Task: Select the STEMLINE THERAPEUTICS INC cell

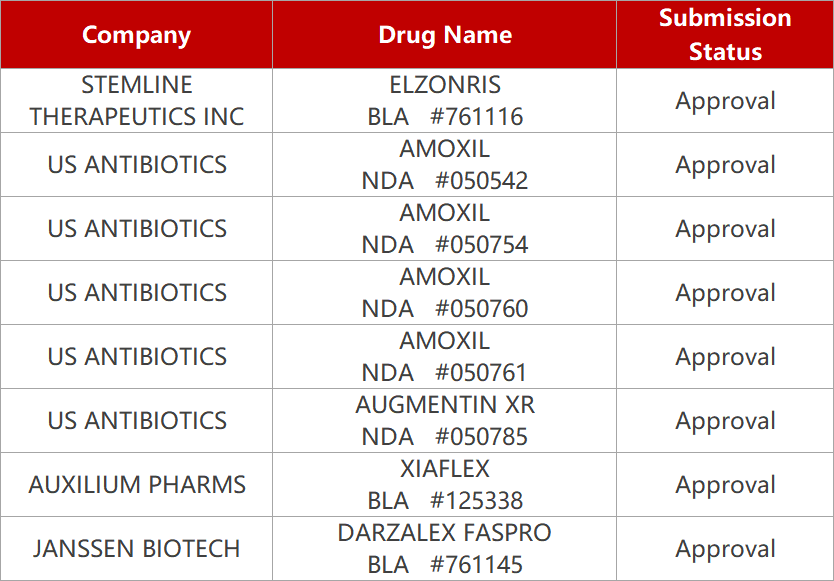Action: pyautogui.click(x=136, y=101)
